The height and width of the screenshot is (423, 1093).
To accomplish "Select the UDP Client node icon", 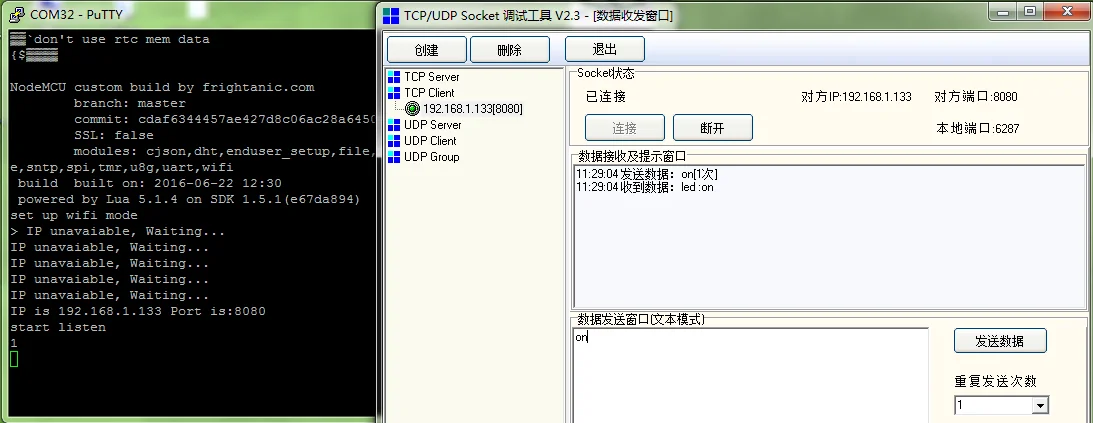I will point(394,141).
